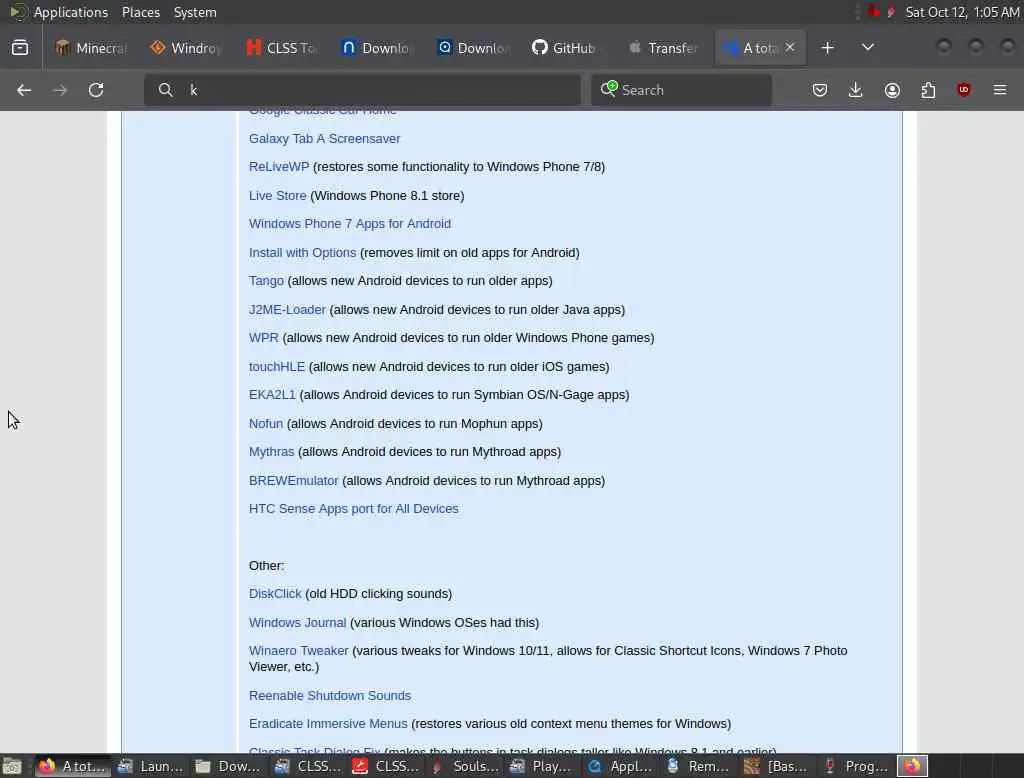The image size is (1024, 778).
Task: Open the Places menu
Action: click(141, 12)
